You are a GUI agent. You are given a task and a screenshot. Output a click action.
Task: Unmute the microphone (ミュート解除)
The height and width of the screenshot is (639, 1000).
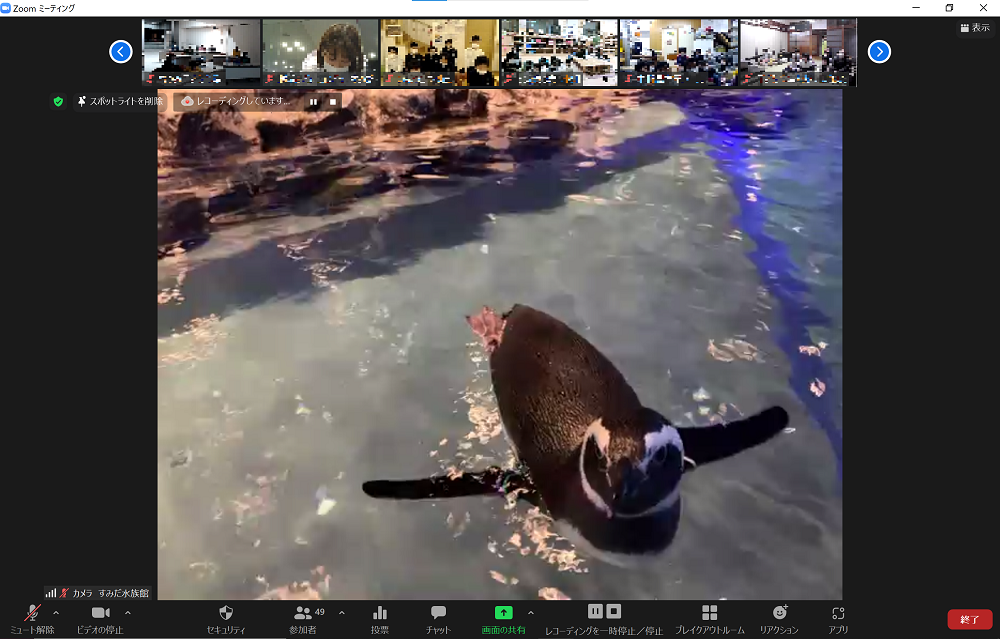click(x=32, y=613)
